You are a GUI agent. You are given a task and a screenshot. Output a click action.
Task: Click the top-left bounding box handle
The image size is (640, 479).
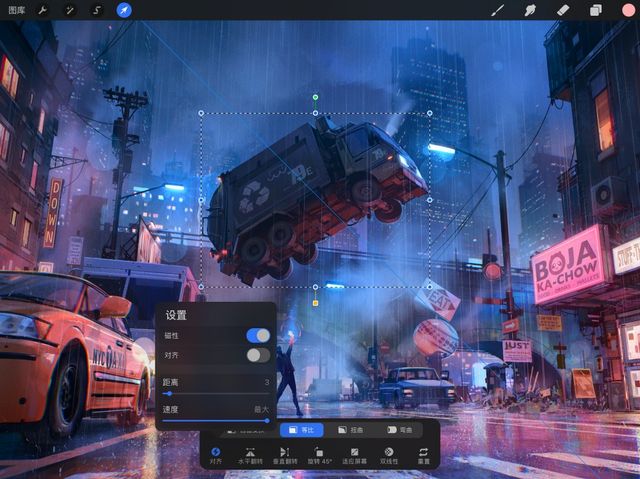tap(201, 113)
